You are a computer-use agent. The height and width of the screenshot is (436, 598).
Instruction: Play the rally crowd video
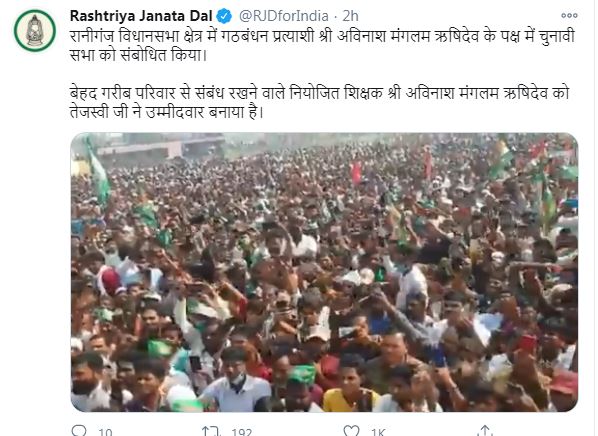[x=324, y=272]
